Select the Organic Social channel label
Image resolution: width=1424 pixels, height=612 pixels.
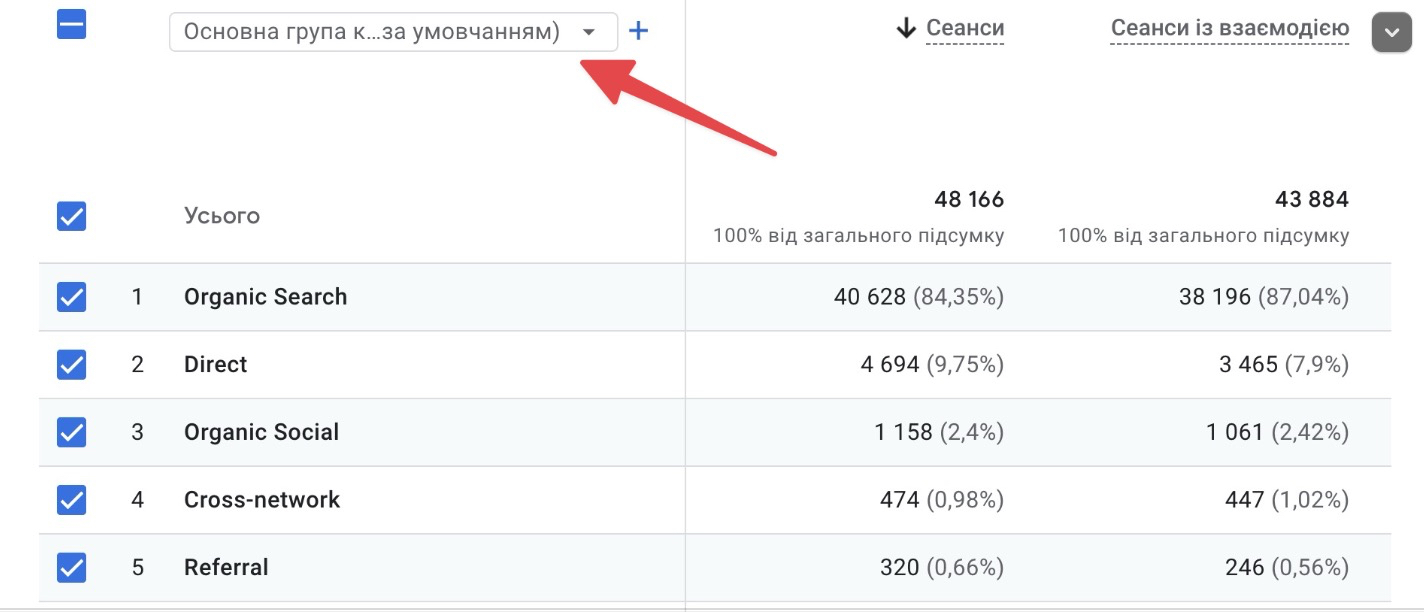click(261, 432)
